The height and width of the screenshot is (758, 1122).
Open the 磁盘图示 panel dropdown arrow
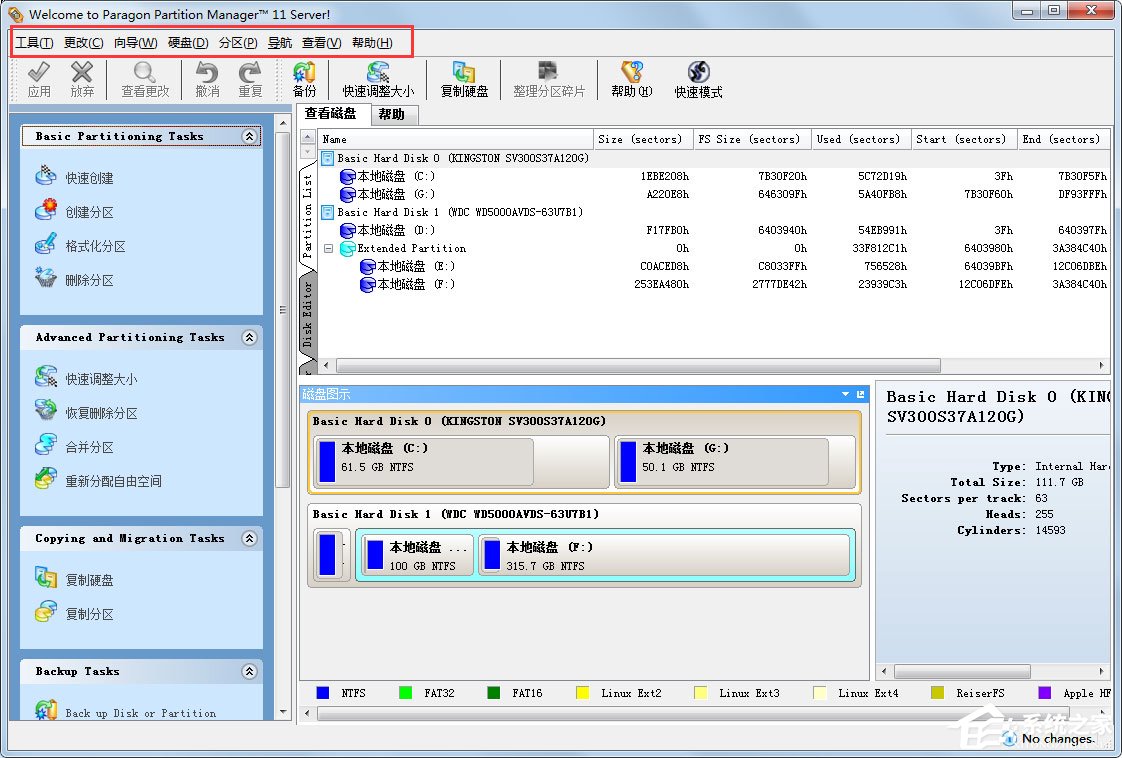[845, 394]
